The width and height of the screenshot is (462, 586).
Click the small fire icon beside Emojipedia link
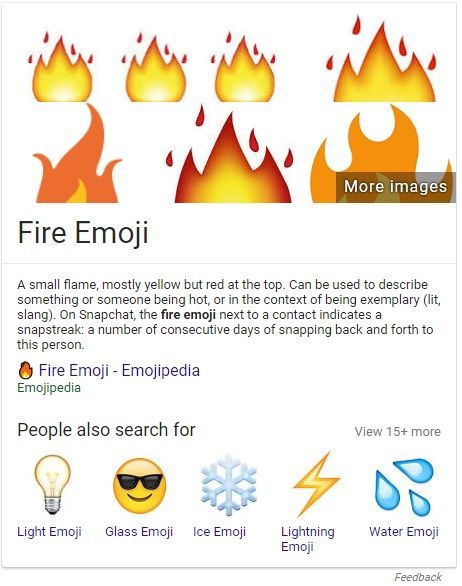pos(25,370)
